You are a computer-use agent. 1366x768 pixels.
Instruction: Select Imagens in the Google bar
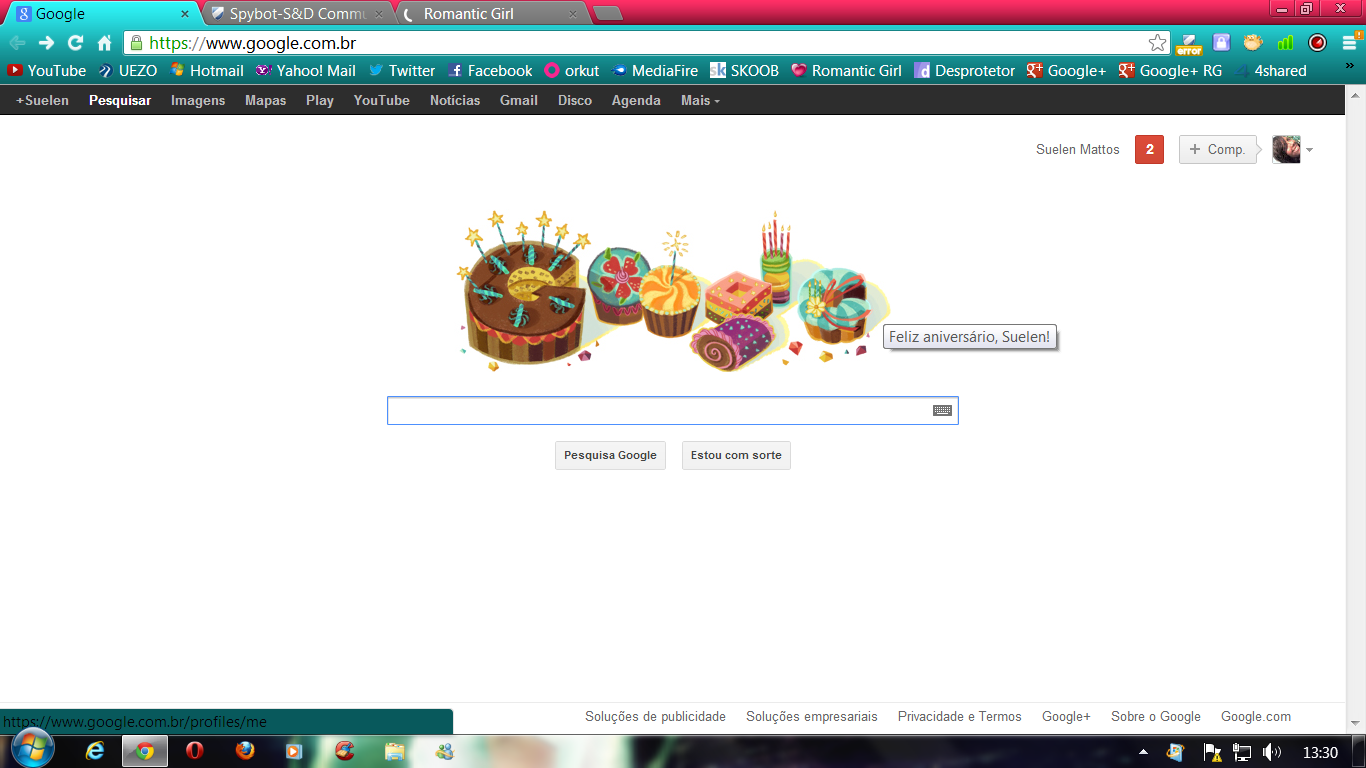pyautogui.click(x=198, y=100)
